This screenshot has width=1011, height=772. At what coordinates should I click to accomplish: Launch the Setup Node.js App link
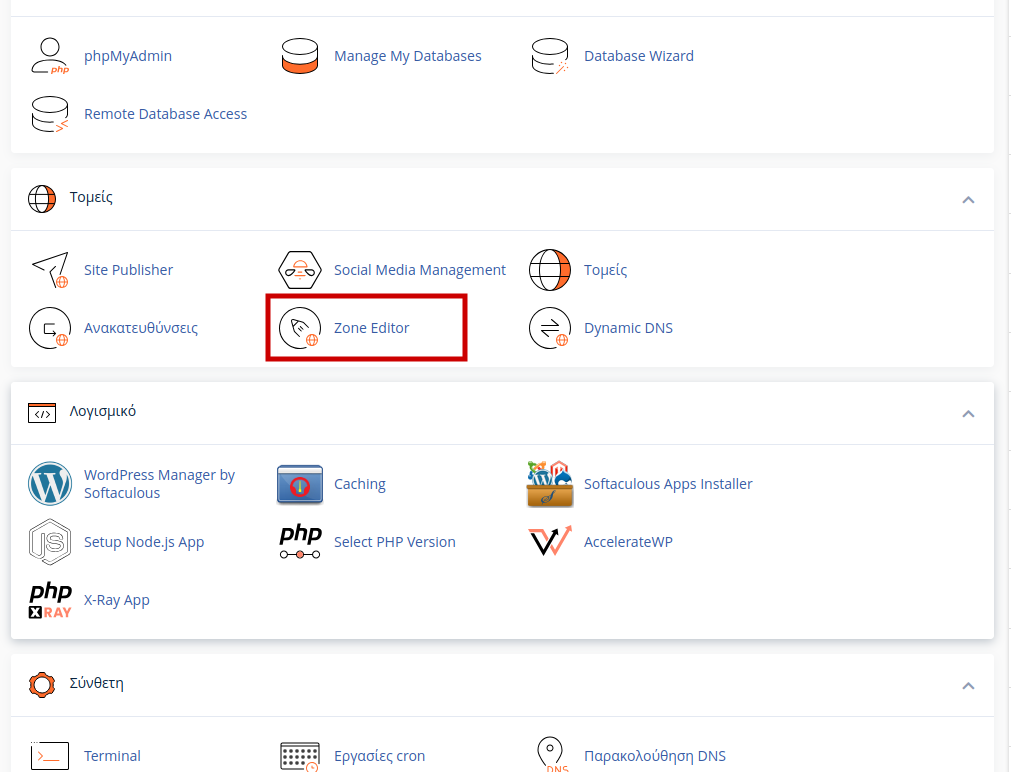(144, 542)
